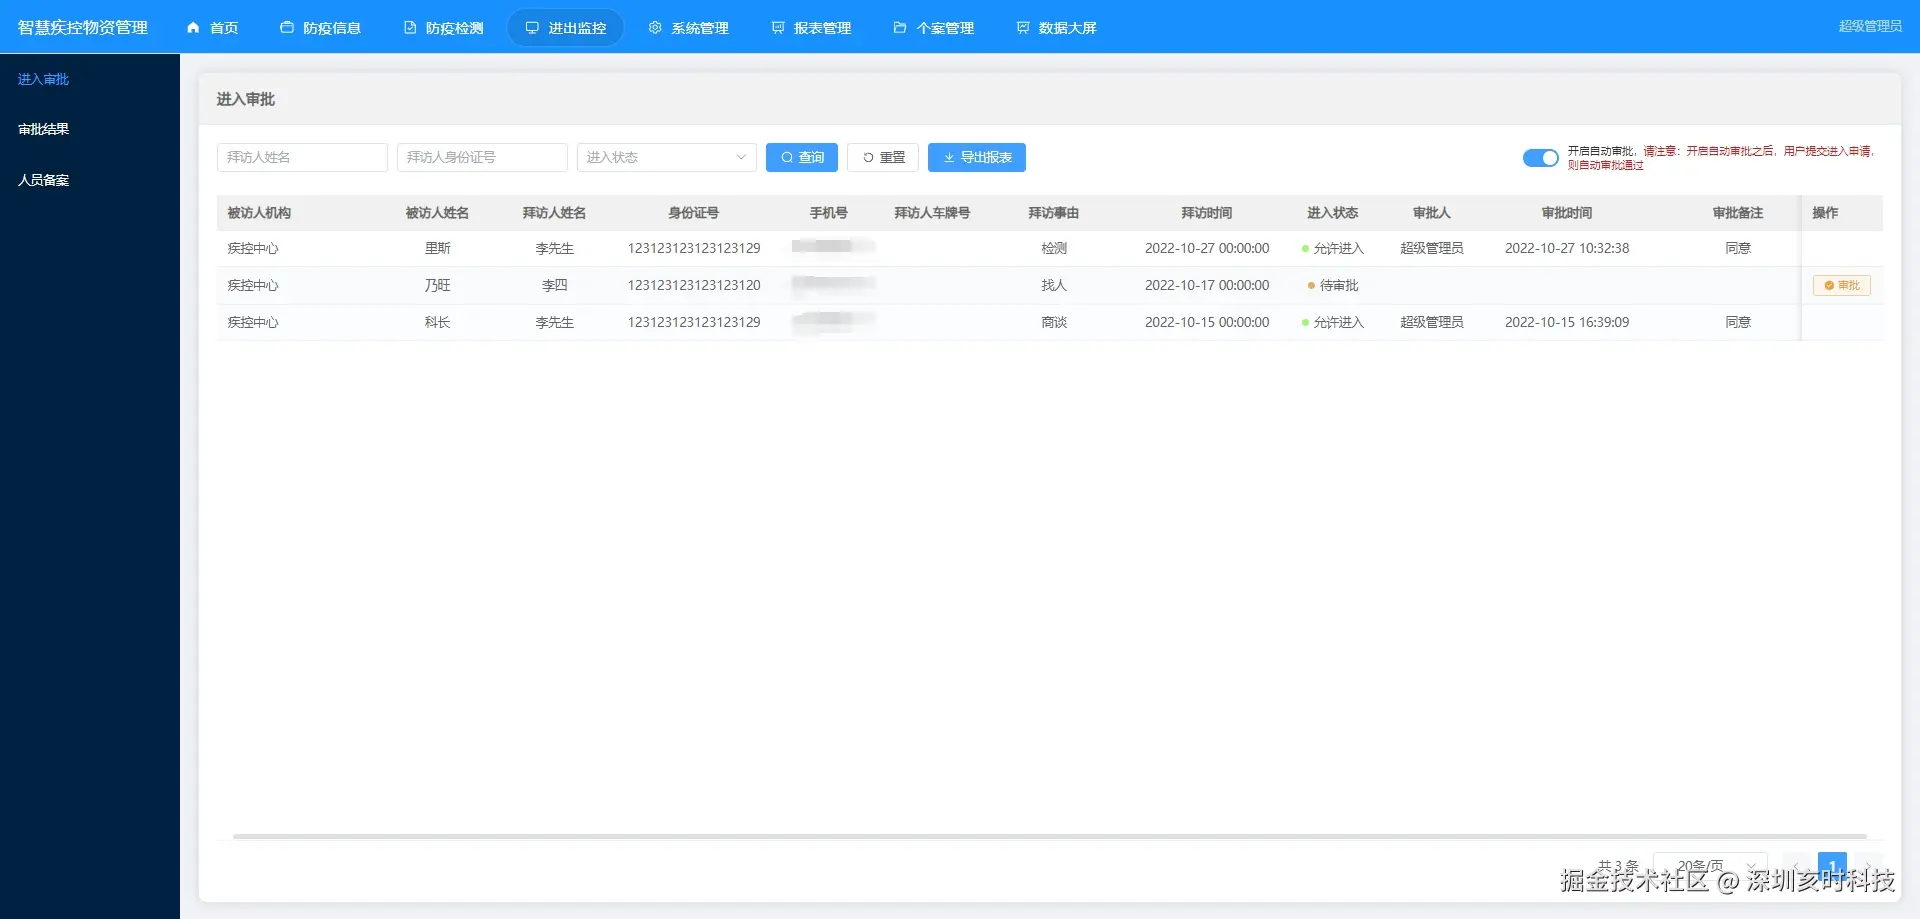Click the 检测 visit reason cell

pyautogui.click(x=1054, y=248)
